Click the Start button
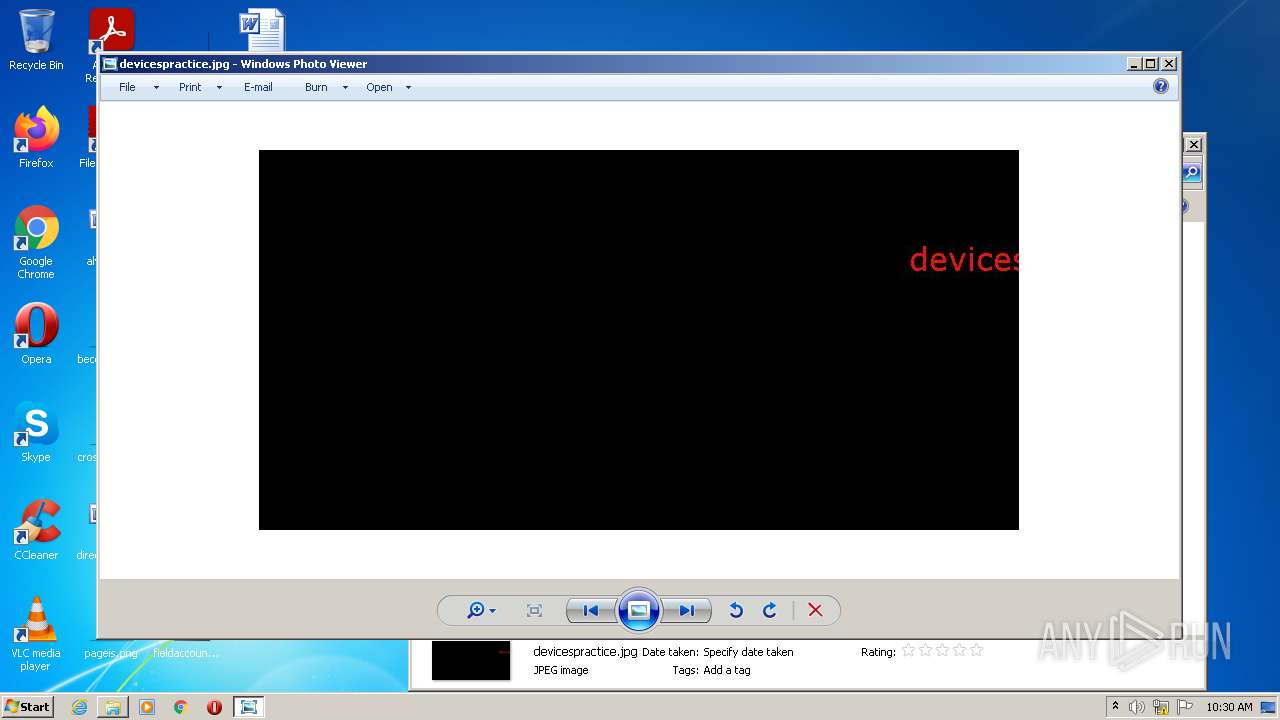The image size is (1280, 720). click(27, 707)
